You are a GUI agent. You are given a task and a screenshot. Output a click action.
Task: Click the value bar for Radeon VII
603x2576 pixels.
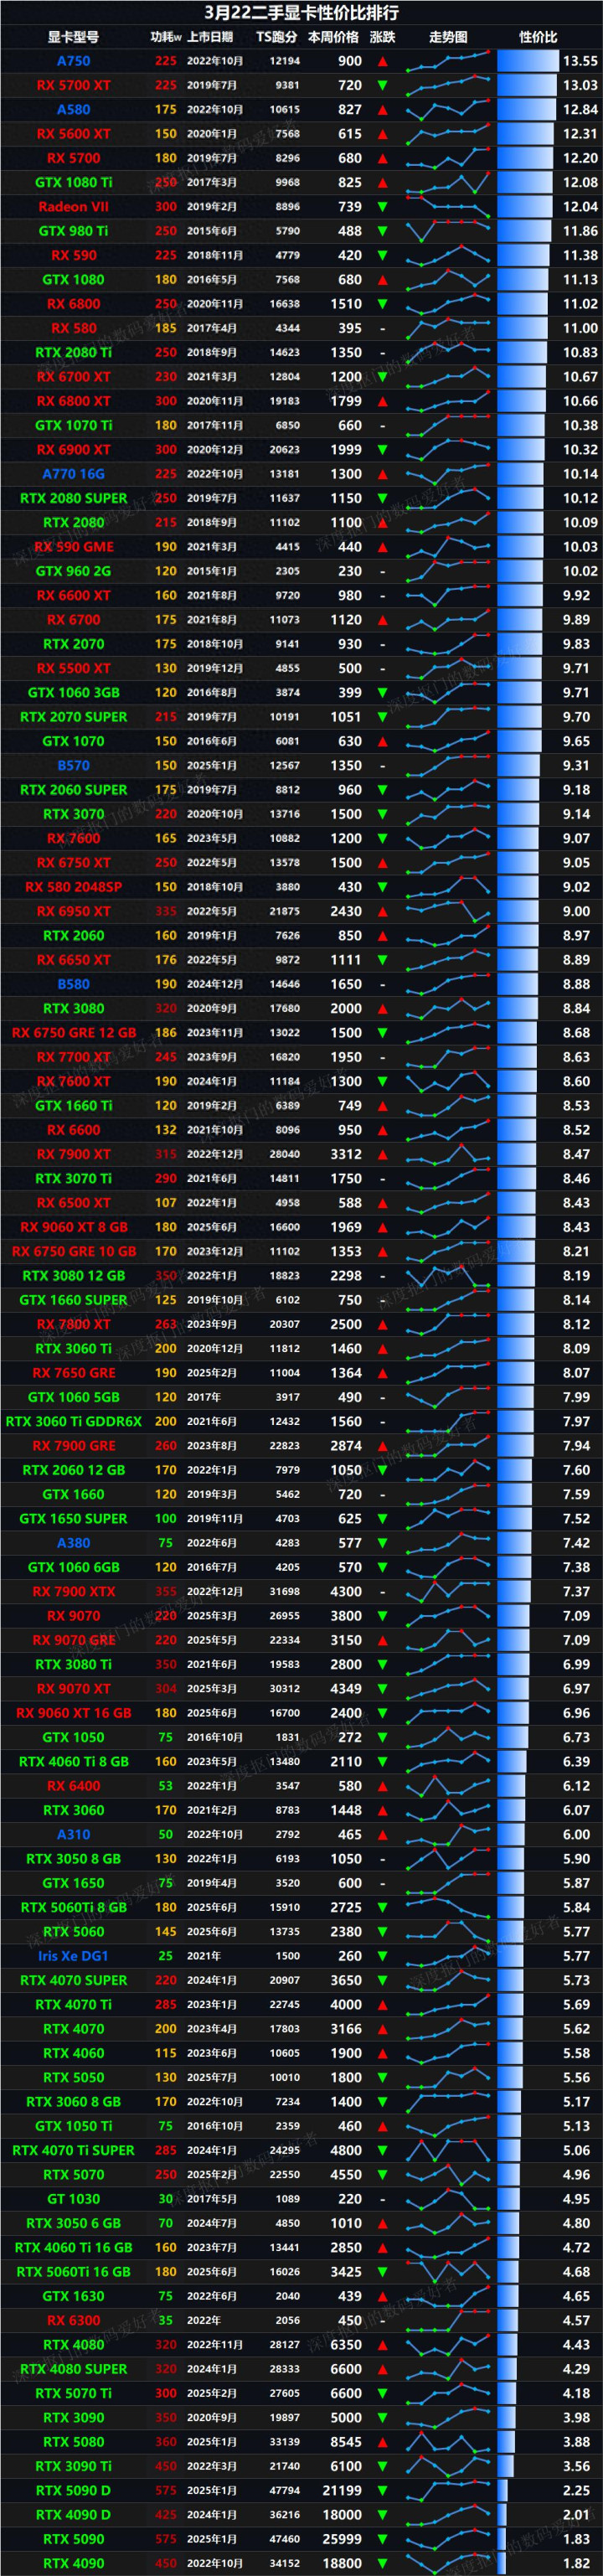(525, 207)
